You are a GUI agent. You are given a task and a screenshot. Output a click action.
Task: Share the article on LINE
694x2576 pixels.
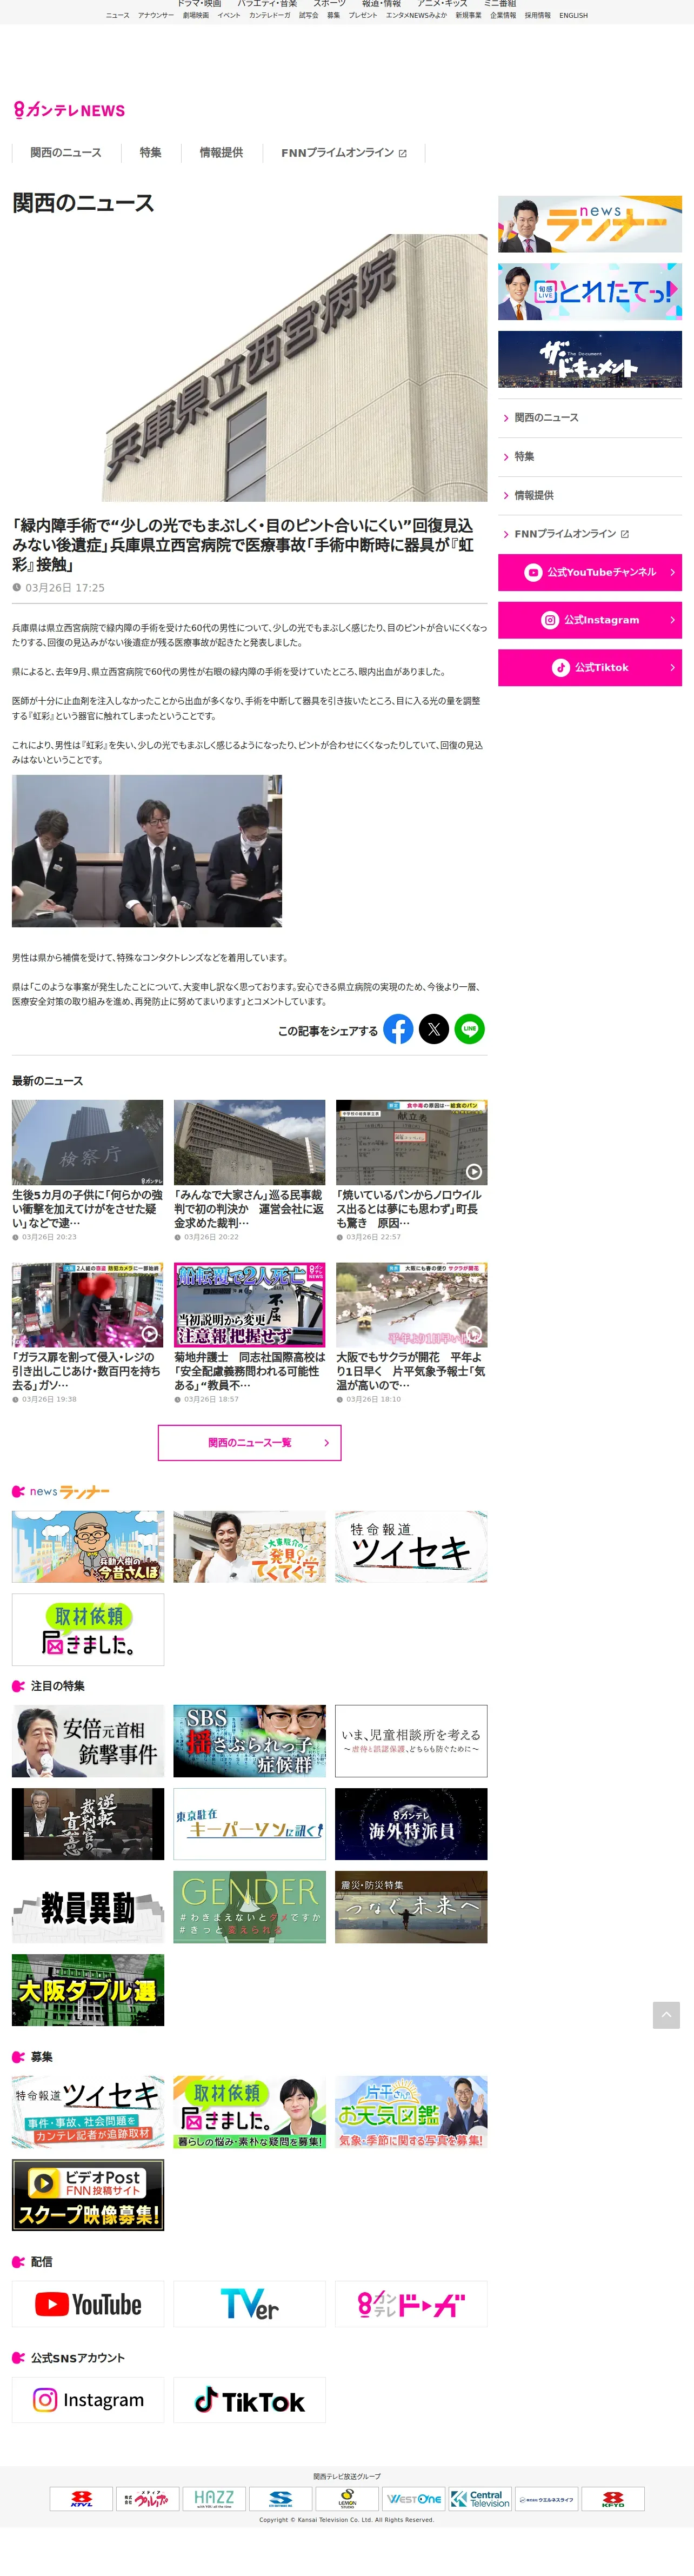click(470, 1029)
